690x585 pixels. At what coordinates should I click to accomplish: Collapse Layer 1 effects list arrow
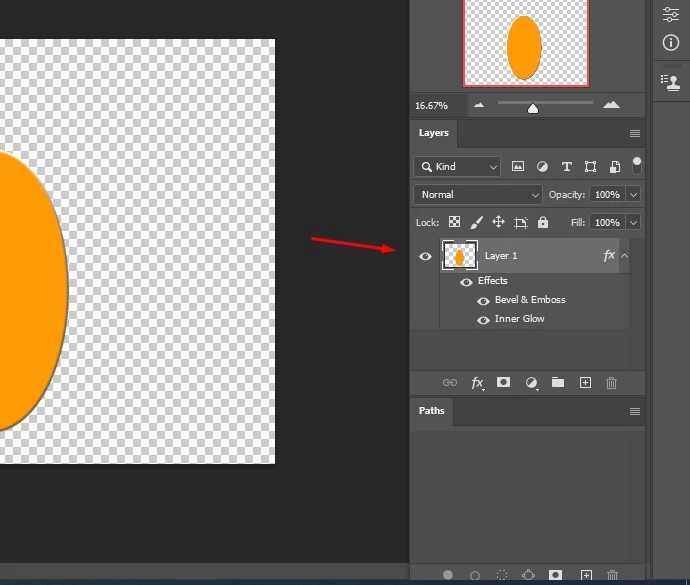tap(624, 256)
